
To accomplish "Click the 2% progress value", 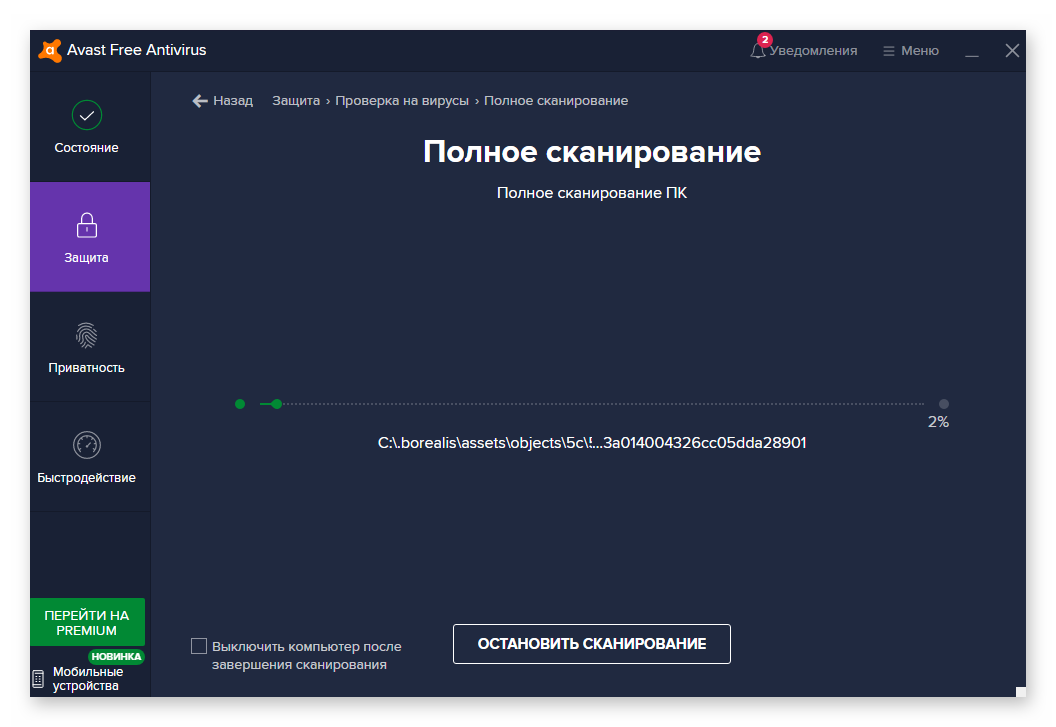I will (x=938, y=422).
